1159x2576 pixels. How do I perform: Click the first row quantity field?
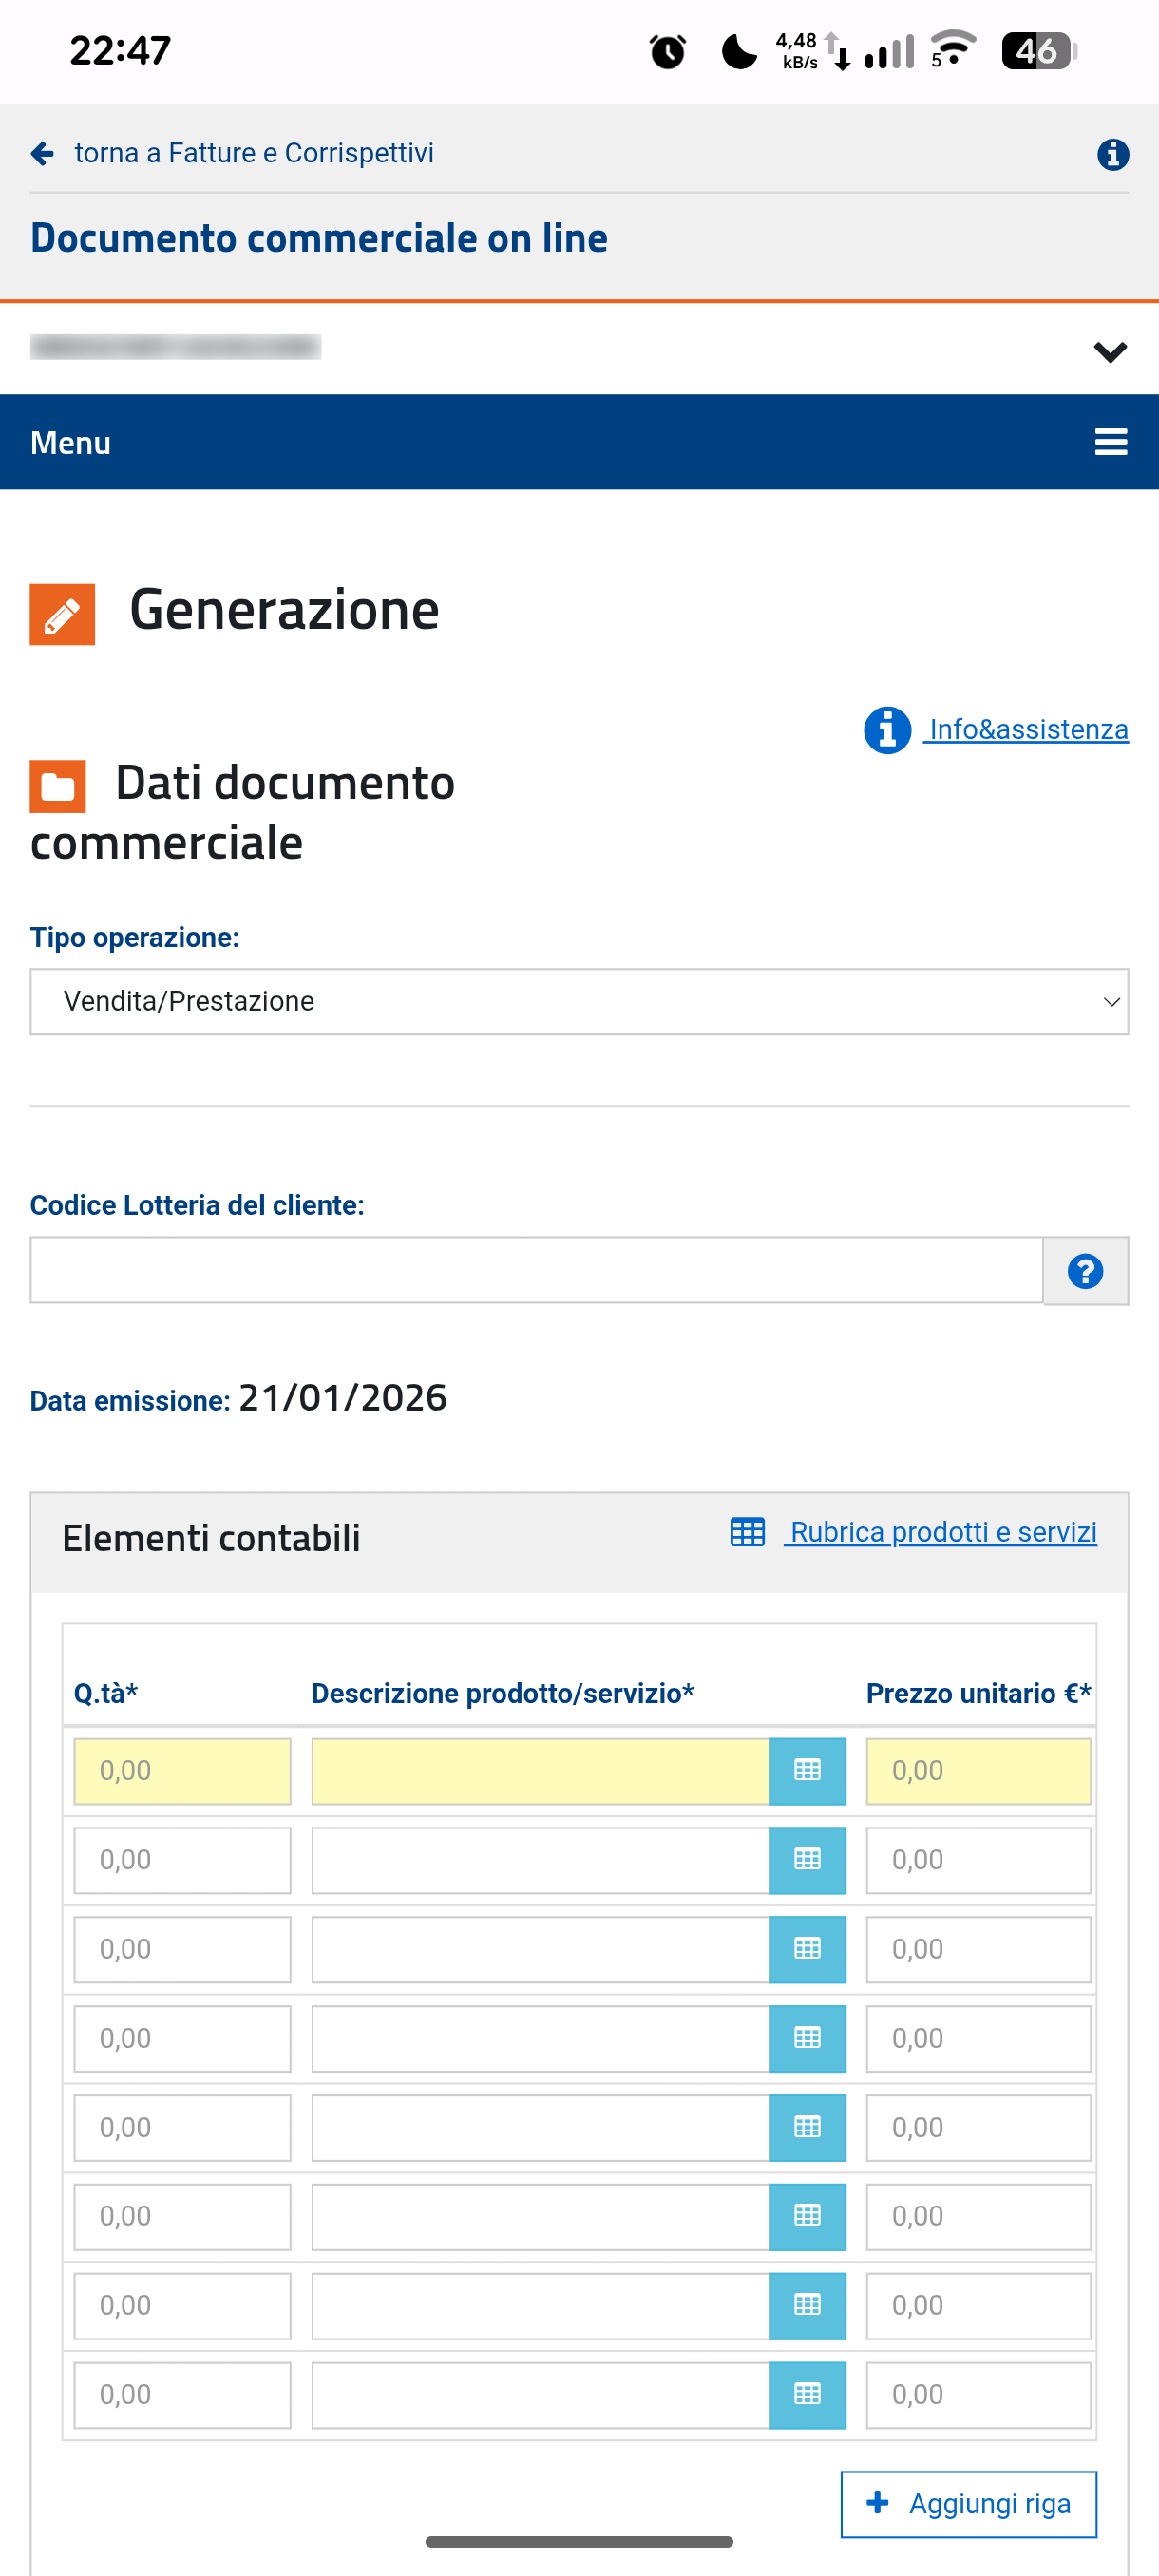182,1771
